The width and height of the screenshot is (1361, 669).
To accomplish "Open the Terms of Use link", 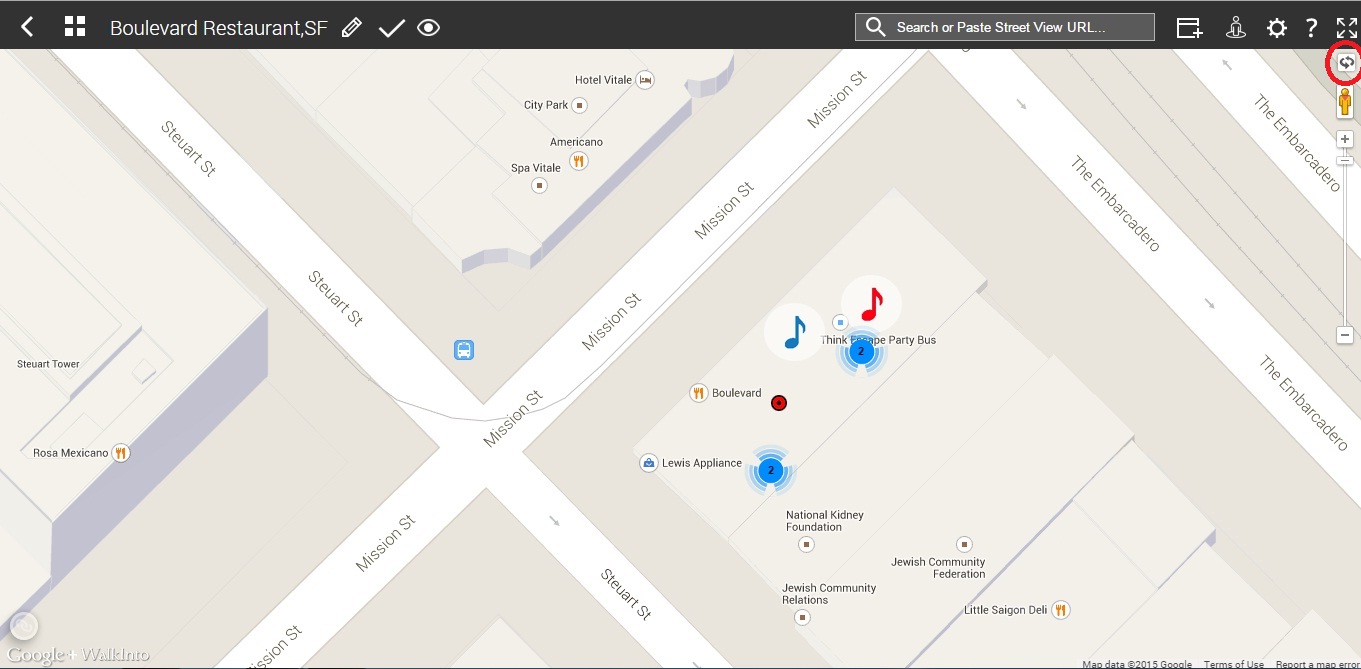I will [x=1233, y=664].
